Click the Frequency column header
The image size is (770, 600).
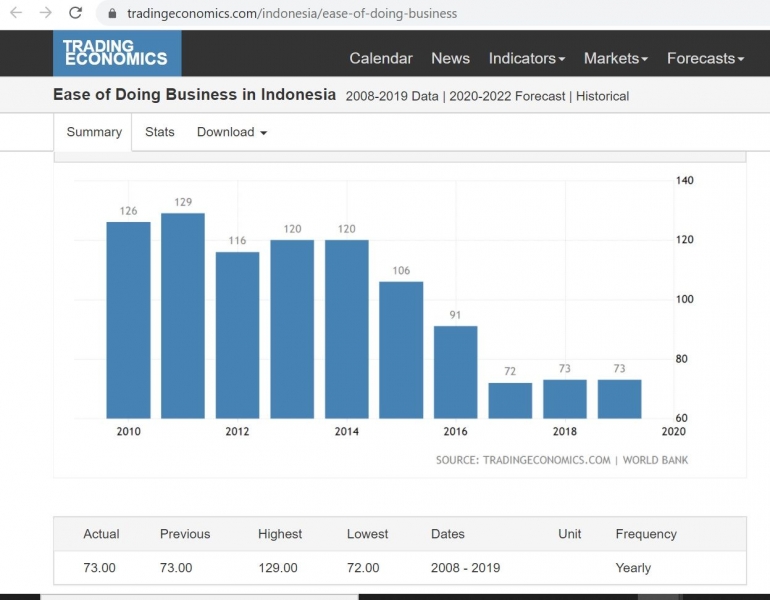click(646, 534)
